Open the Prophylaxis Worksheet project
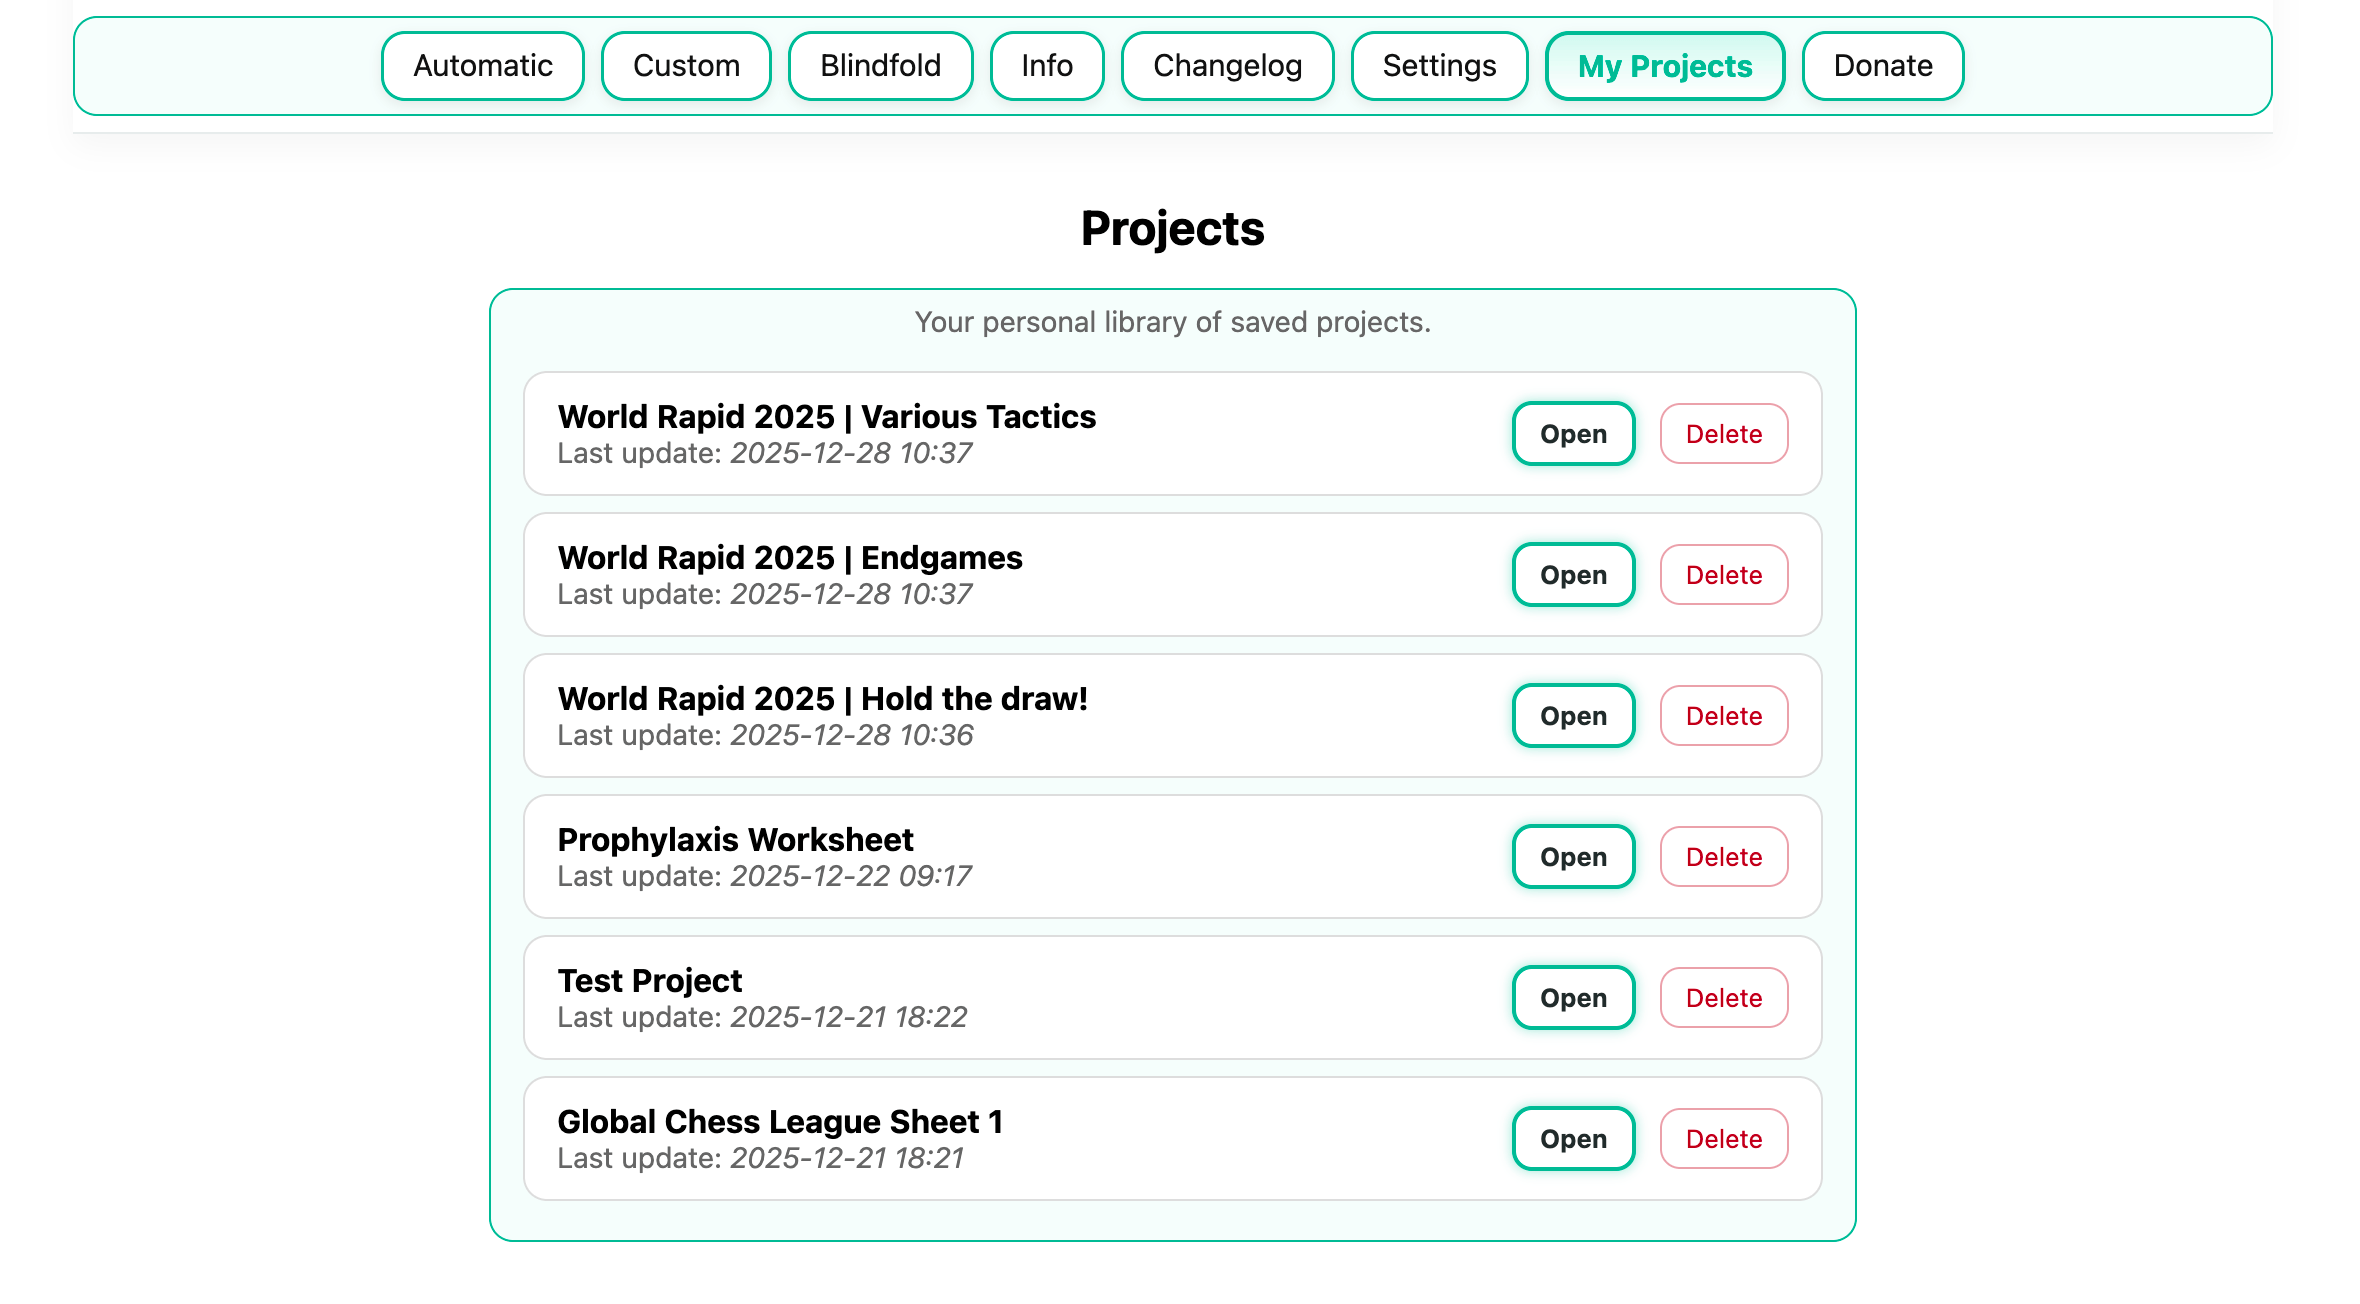This screenshot has height=1304, width=2360. [1573, 857]
